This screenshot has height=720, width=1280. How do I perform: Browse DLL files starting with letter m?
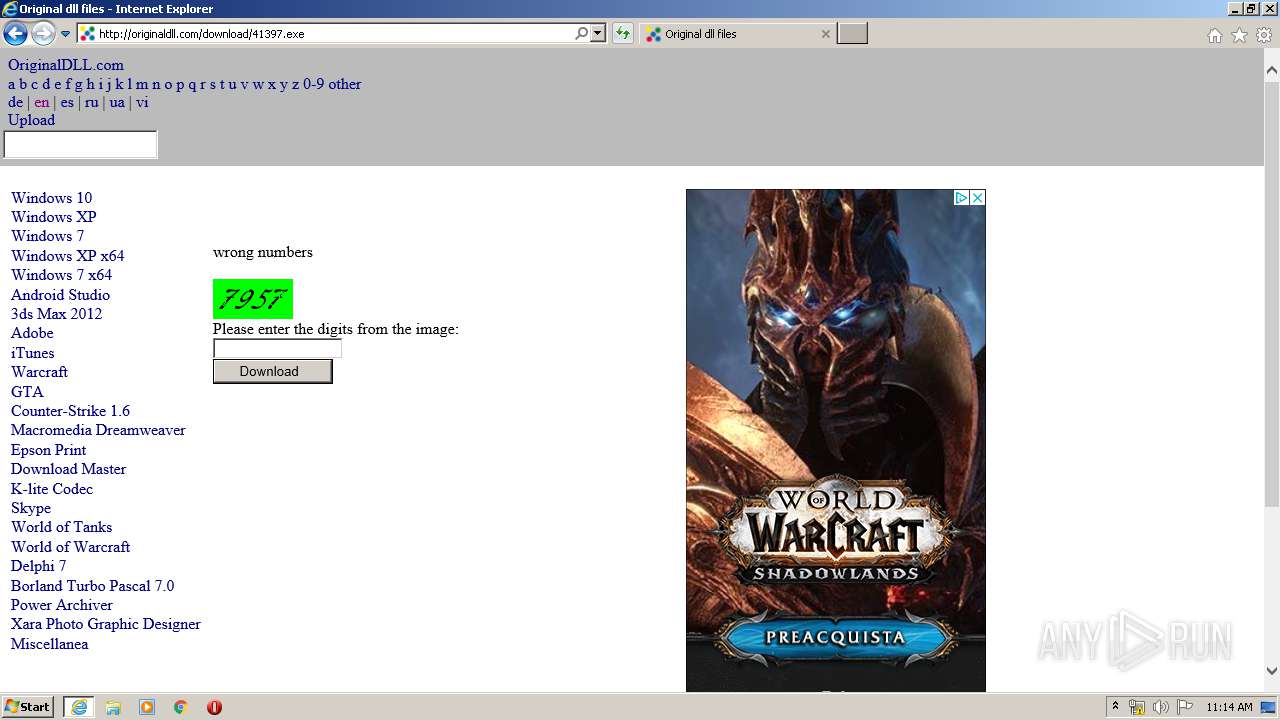click(x=142, y=84)
